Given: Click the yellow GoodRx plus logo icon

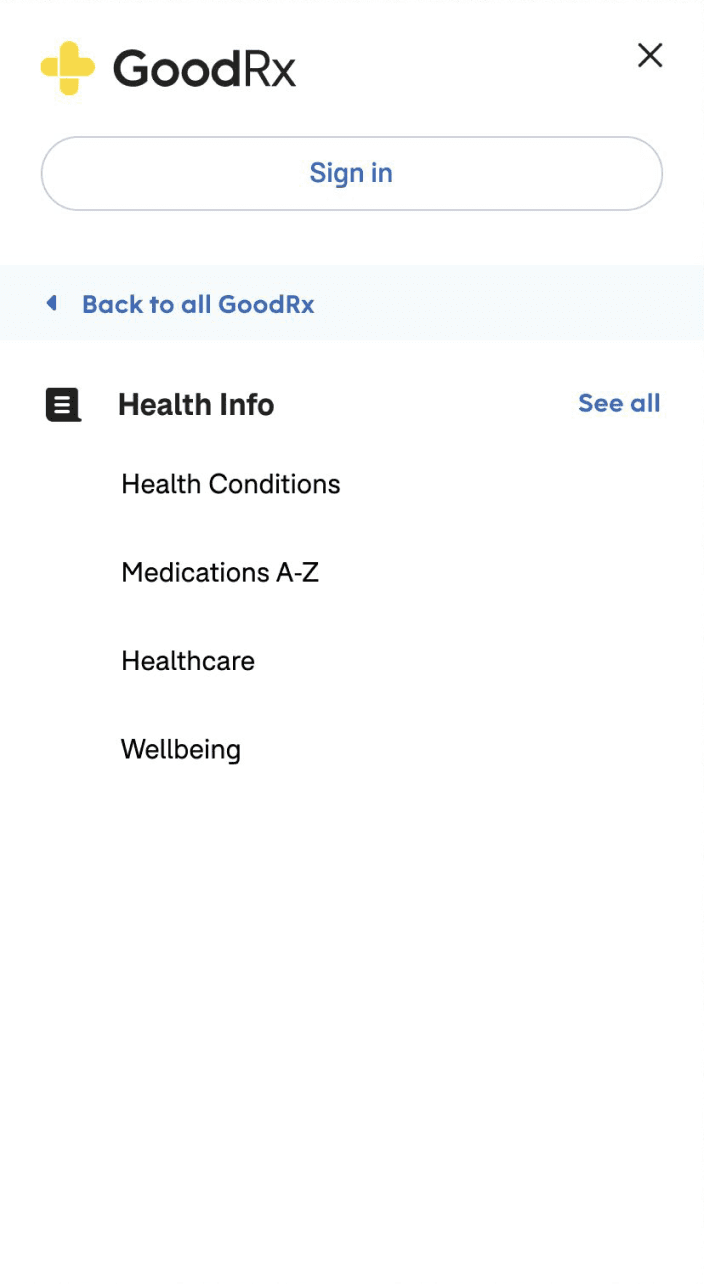Looking at the screenshot, I should pyautogui.click(x=68, y=68).
